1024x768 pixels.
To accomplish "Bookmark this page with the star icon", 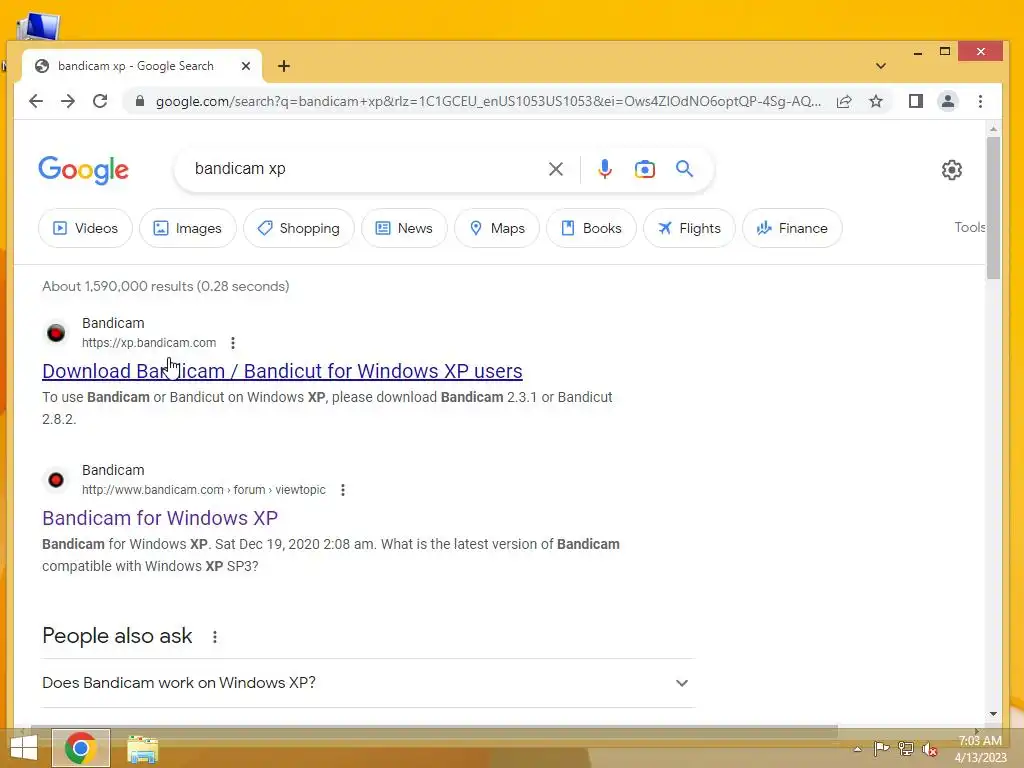I will [876, 101].
